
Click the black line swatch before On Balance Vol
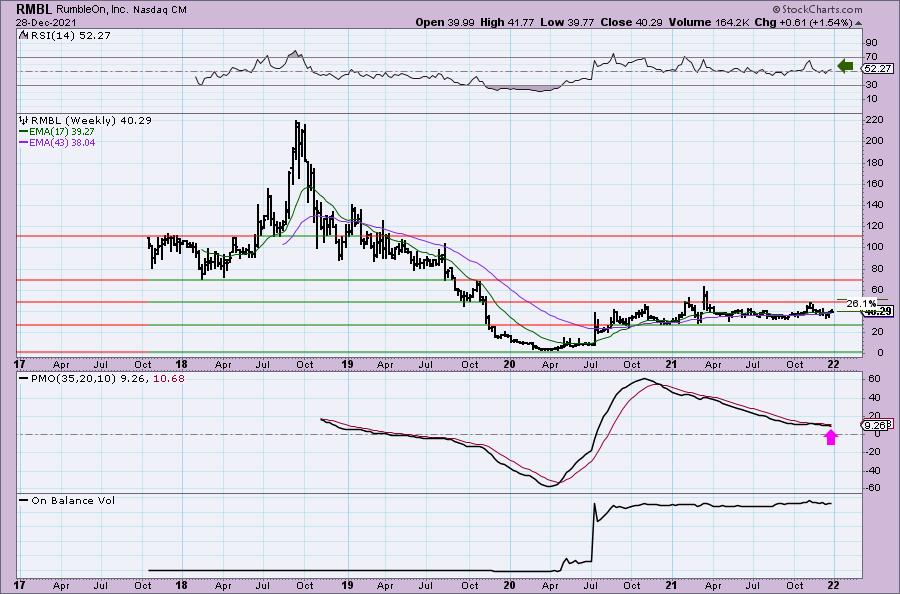[24, 500]
